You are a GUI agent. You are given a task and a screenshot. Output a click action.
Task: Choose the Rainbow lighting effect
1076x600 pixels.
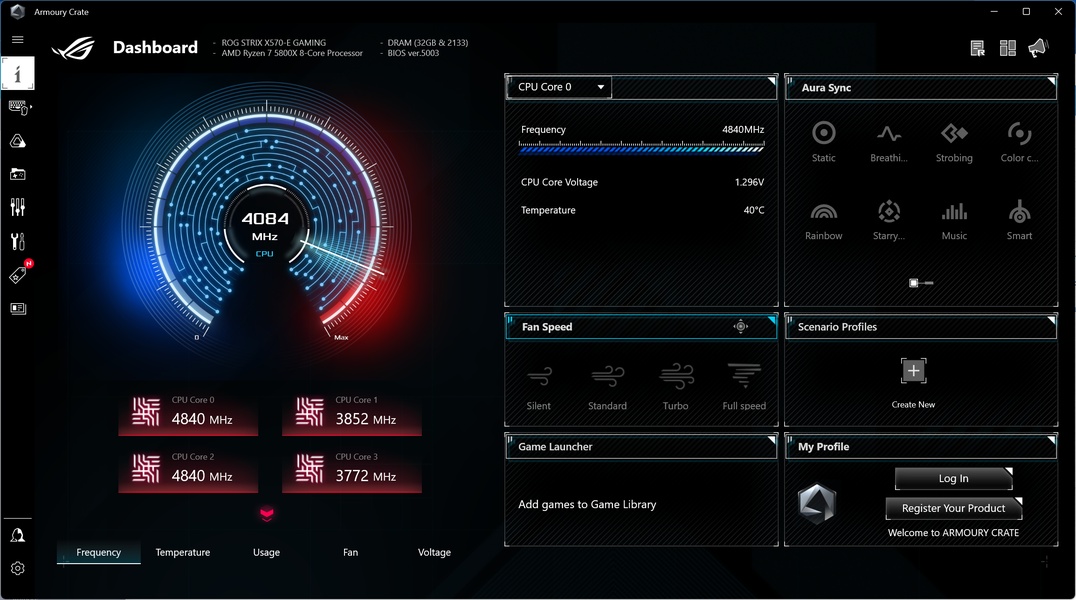pyautogui.click(x=823, y=220)
